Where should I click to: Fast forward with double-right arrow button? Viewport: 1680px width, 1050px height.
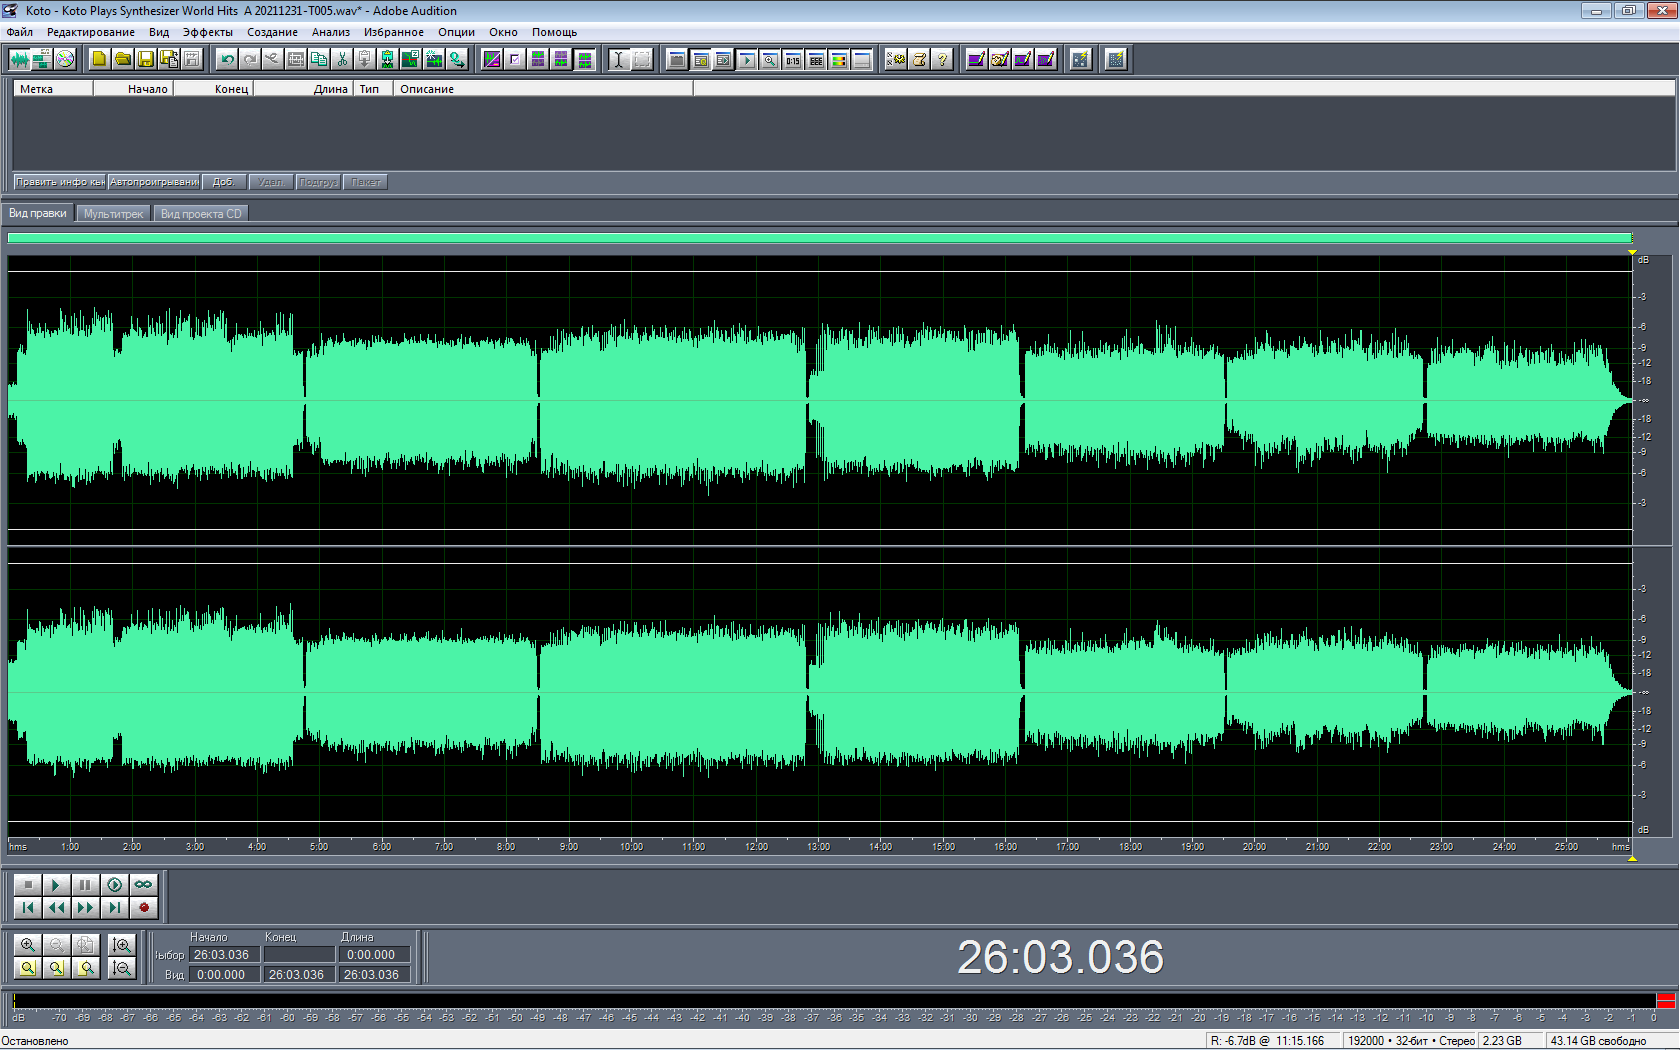85,907
